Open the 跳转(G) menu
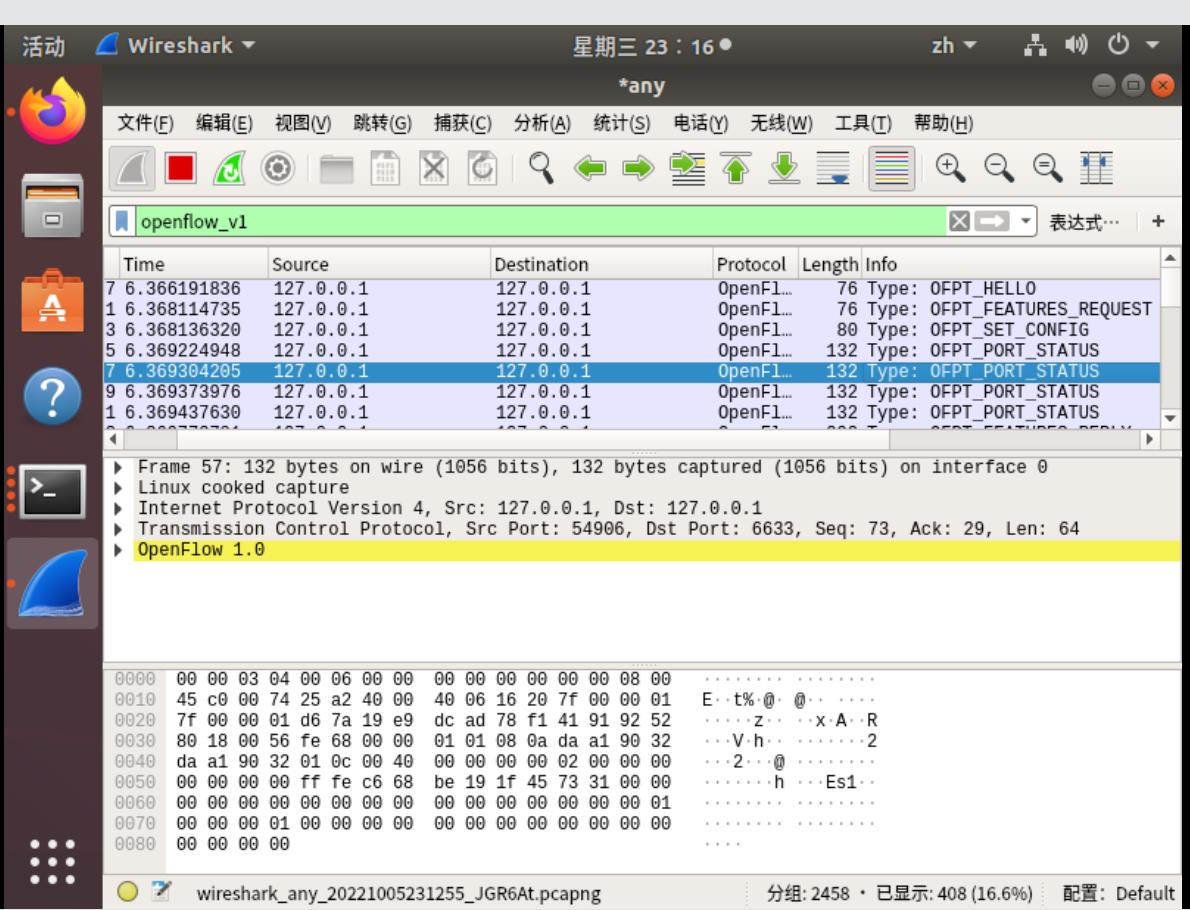1190x910 pixels. (382, 123)
